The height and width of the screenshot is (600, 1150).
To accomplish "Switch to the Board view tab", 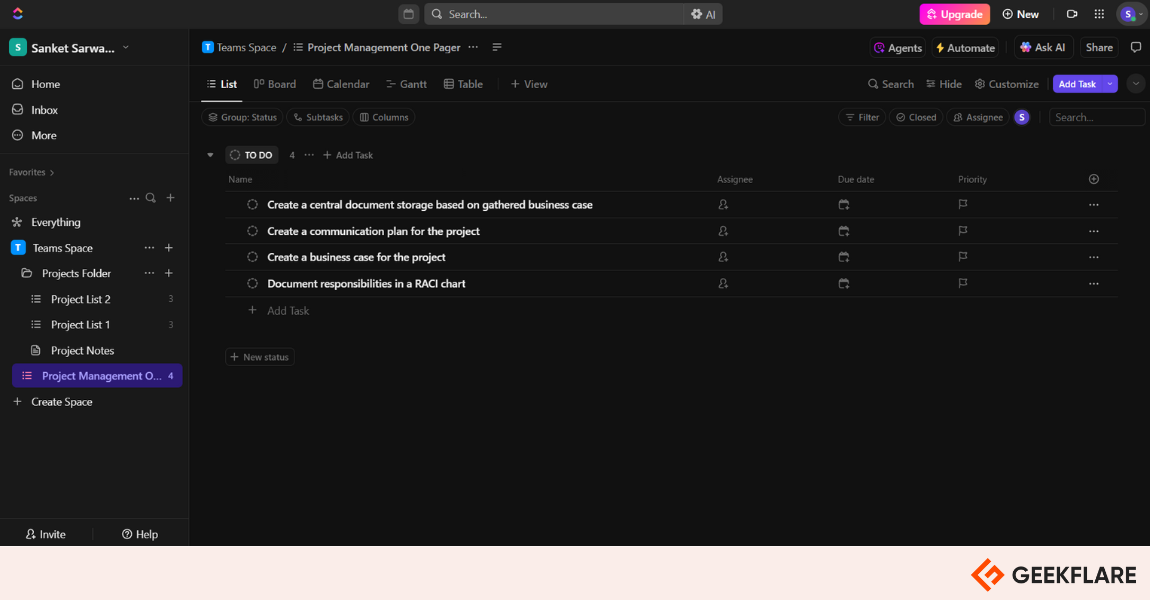I will 275,84.
